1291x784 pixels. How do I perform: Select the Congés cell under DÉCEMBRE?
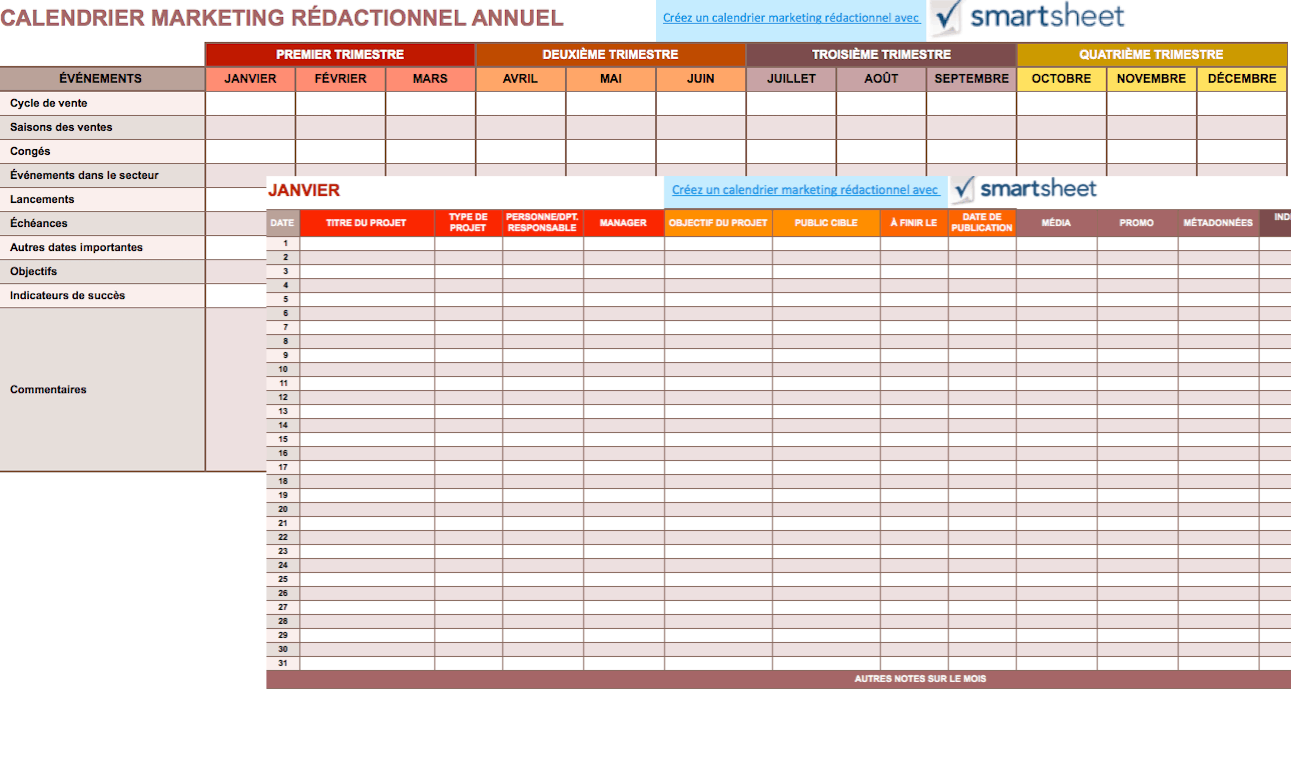1242,151
